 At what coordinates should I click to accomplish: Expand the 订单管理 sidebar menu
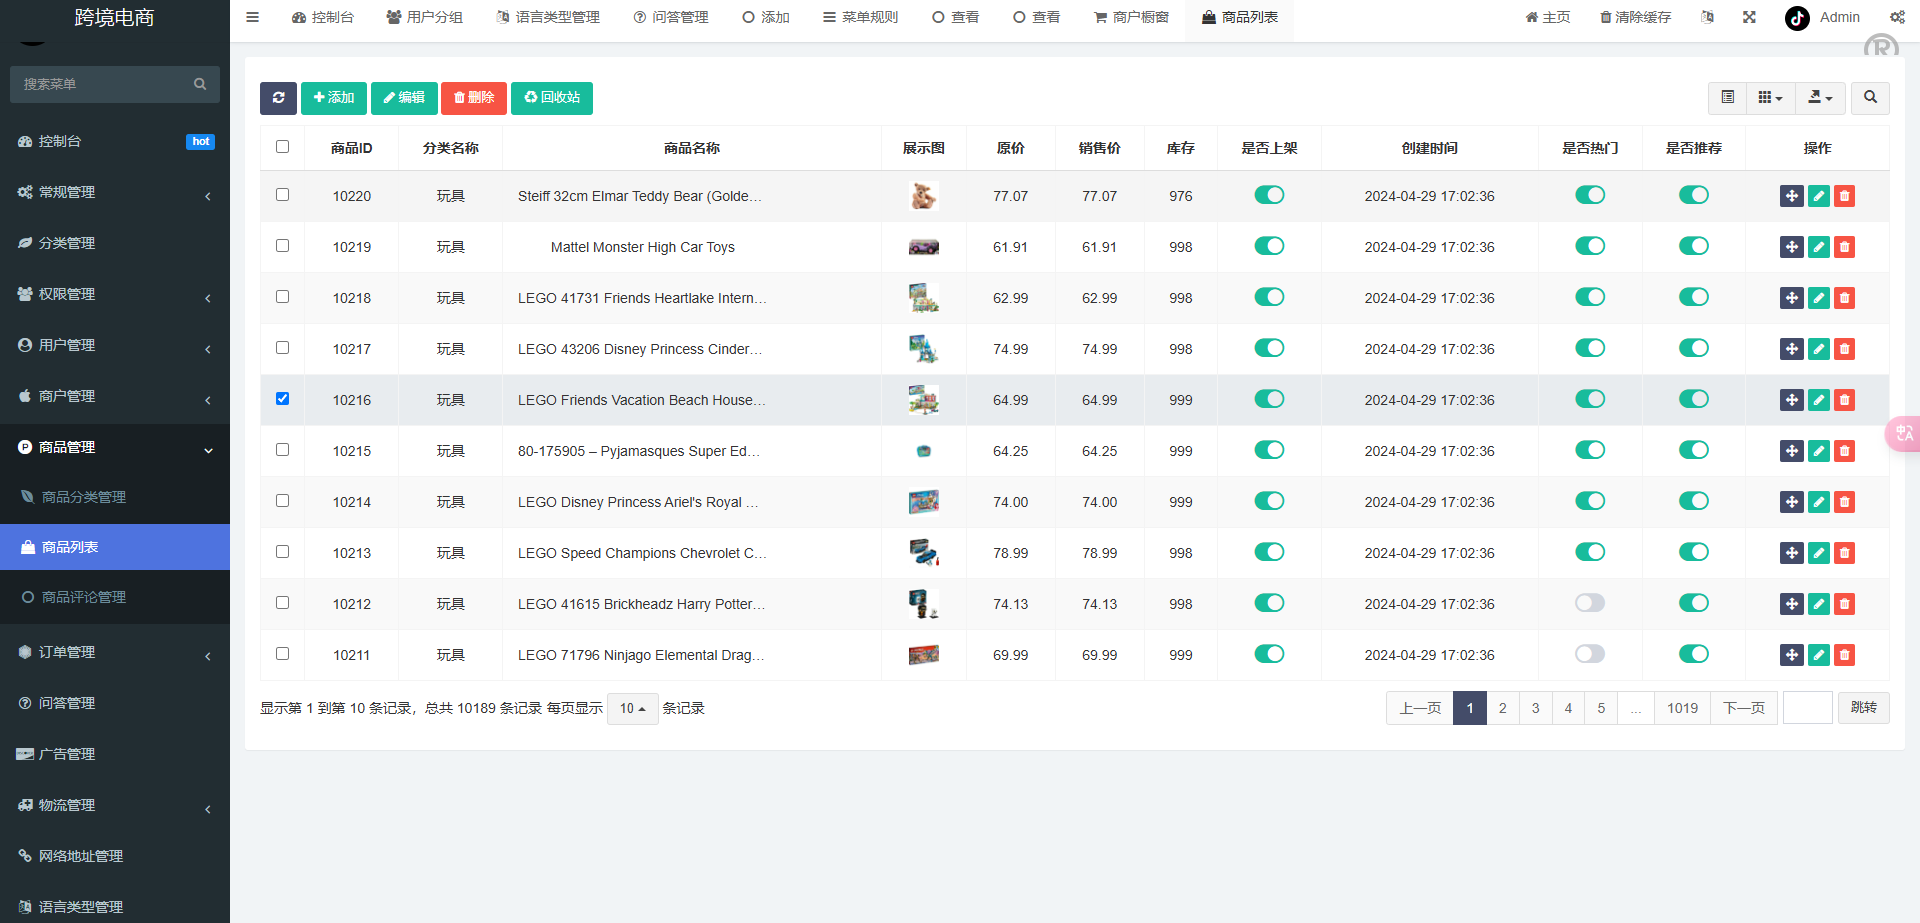[115, 652]
